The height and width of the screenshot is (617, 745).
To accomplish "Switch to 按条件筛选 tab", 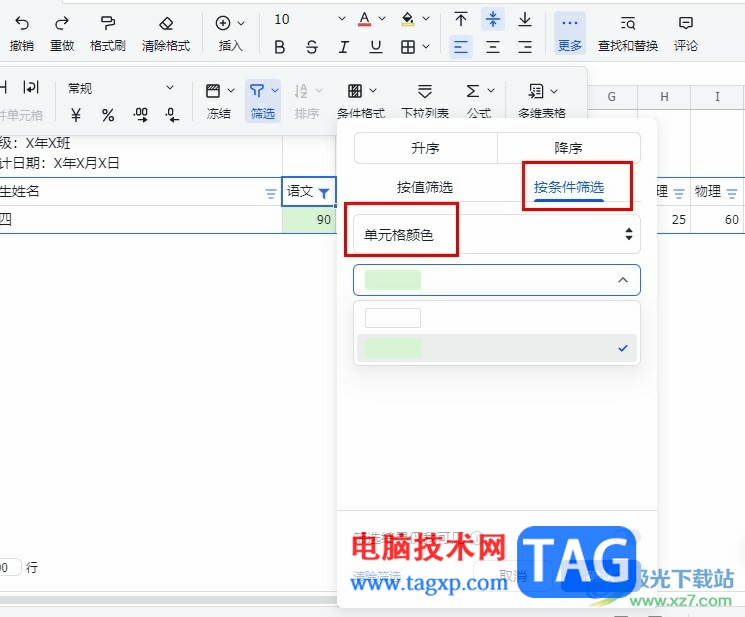I will 569,188.
